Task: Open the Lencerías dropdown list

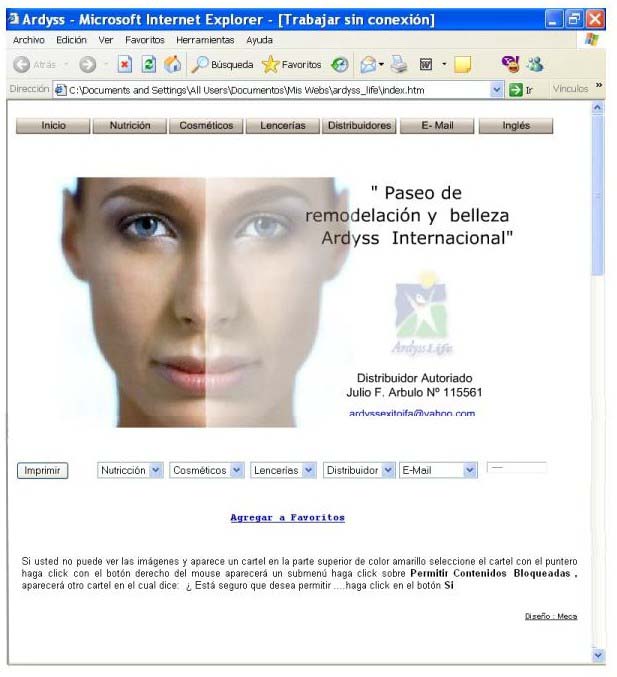Action: point(283,470)
